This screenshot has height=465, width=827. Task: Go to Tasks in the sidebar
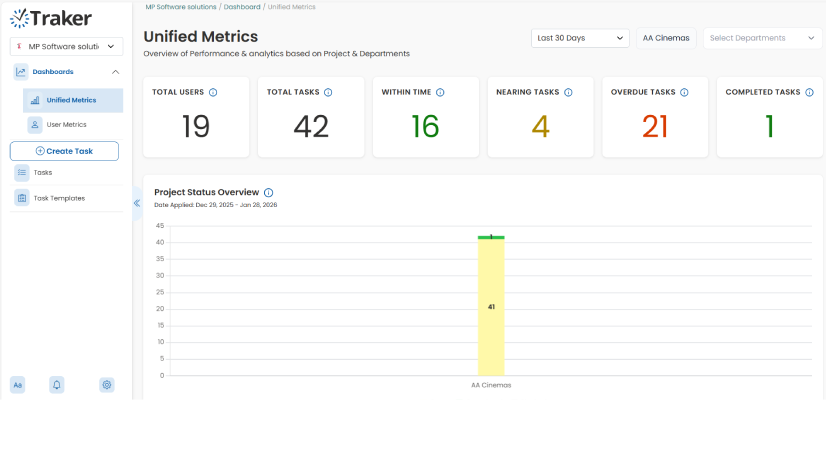coord(43,172)
